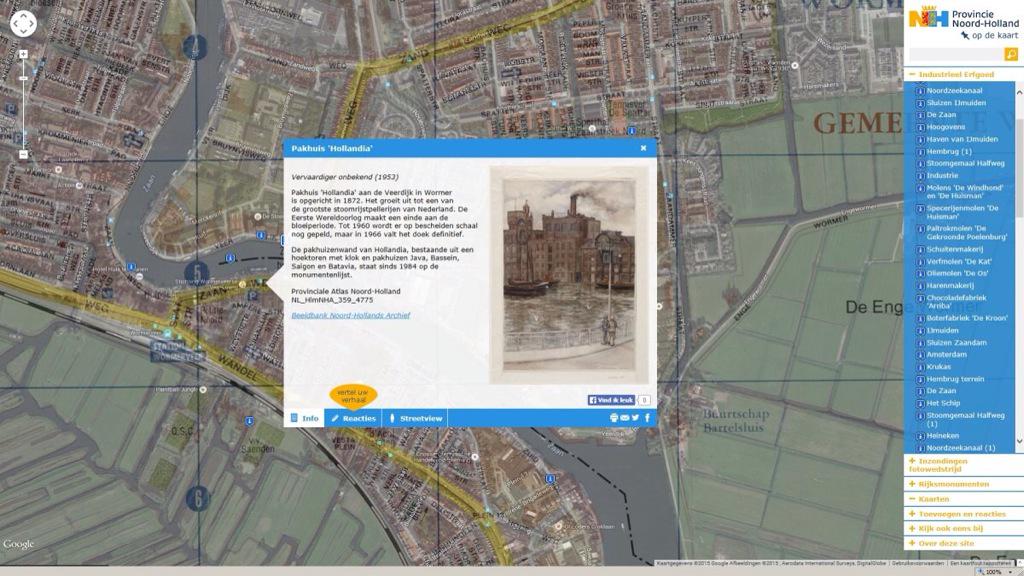
Task: Share on Twitter via bird icon
Action: pos(635,418)
